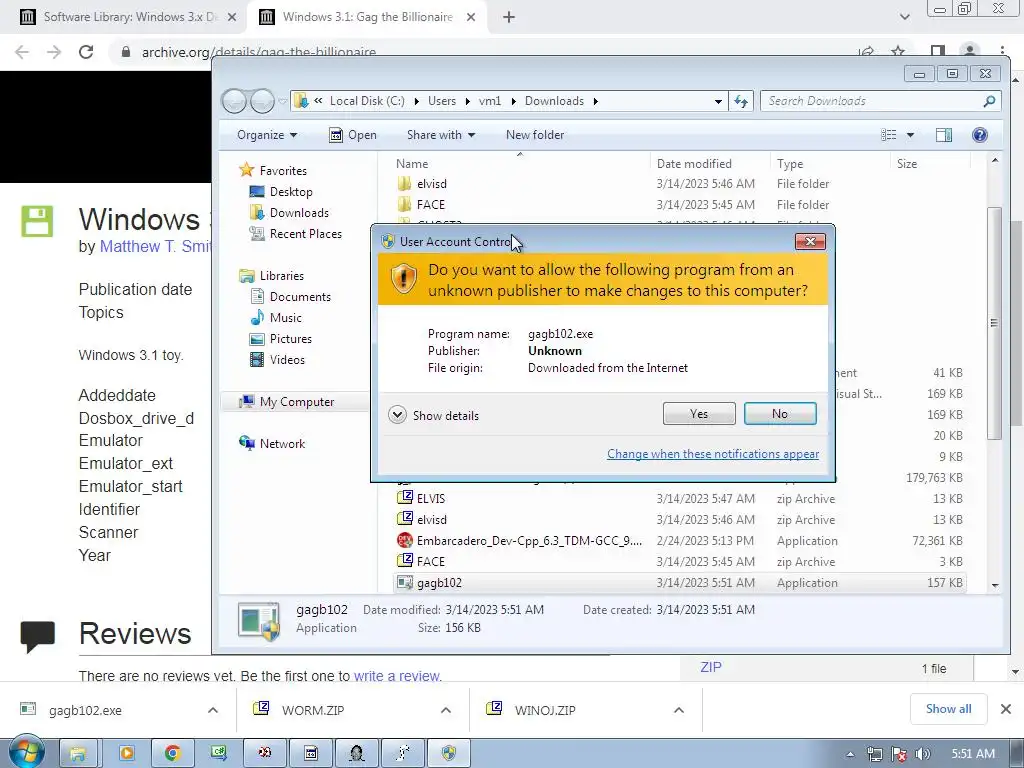Select the ELVIS zip archive row
Screen dimensions: 1024x768
tap(679, 499)
